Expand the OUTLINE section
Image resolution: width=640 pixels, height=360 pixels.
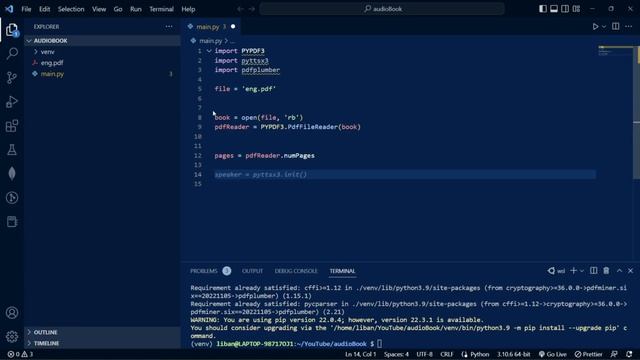pyautogui.click(x=103, y=332)
